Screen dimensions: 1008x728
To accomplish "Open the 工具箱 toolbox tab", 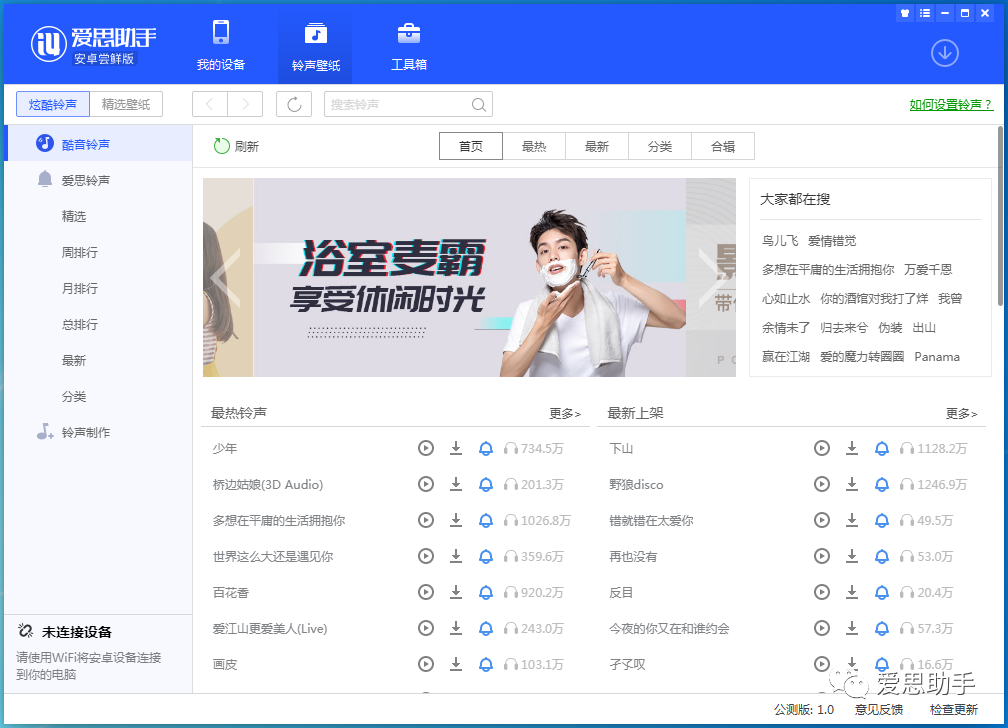I will [x=409, y=45].
